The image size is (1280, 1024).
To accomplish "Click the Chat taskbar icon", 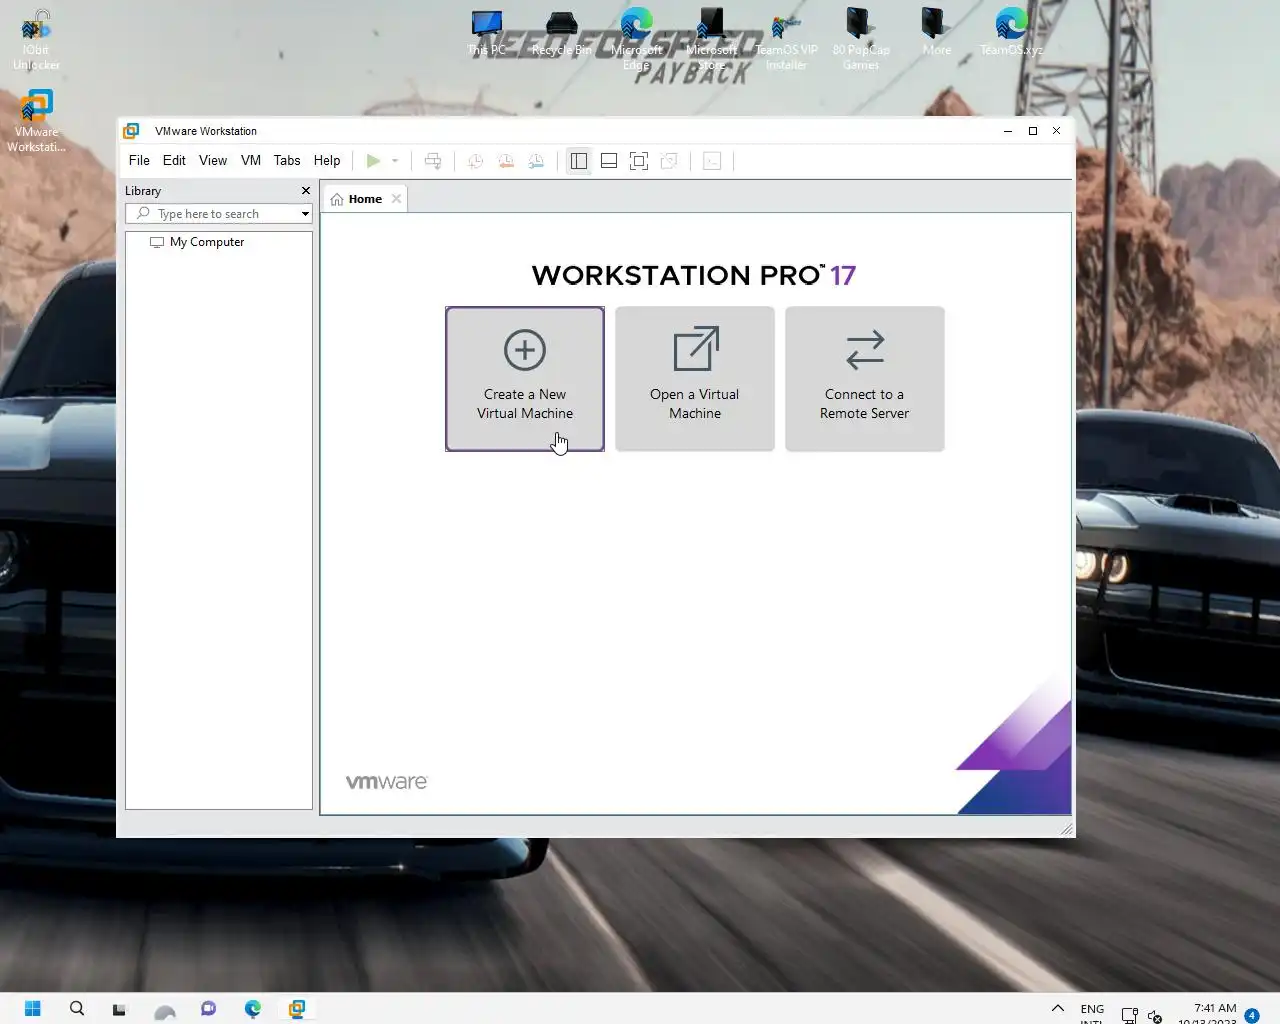I will (208, 1008).
